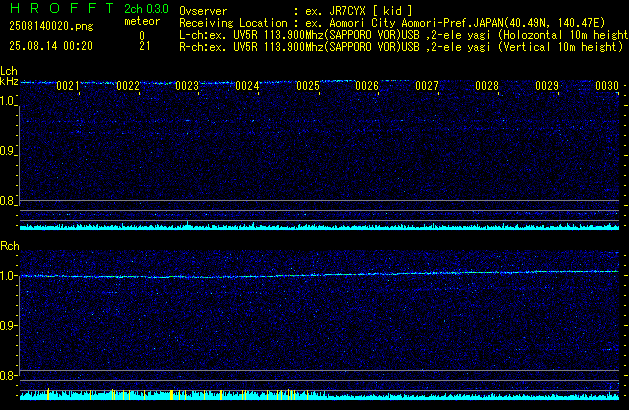Click the Lch cyan intensity bar graph
This screenshot has height=410, width=629.
pos(320,226)
